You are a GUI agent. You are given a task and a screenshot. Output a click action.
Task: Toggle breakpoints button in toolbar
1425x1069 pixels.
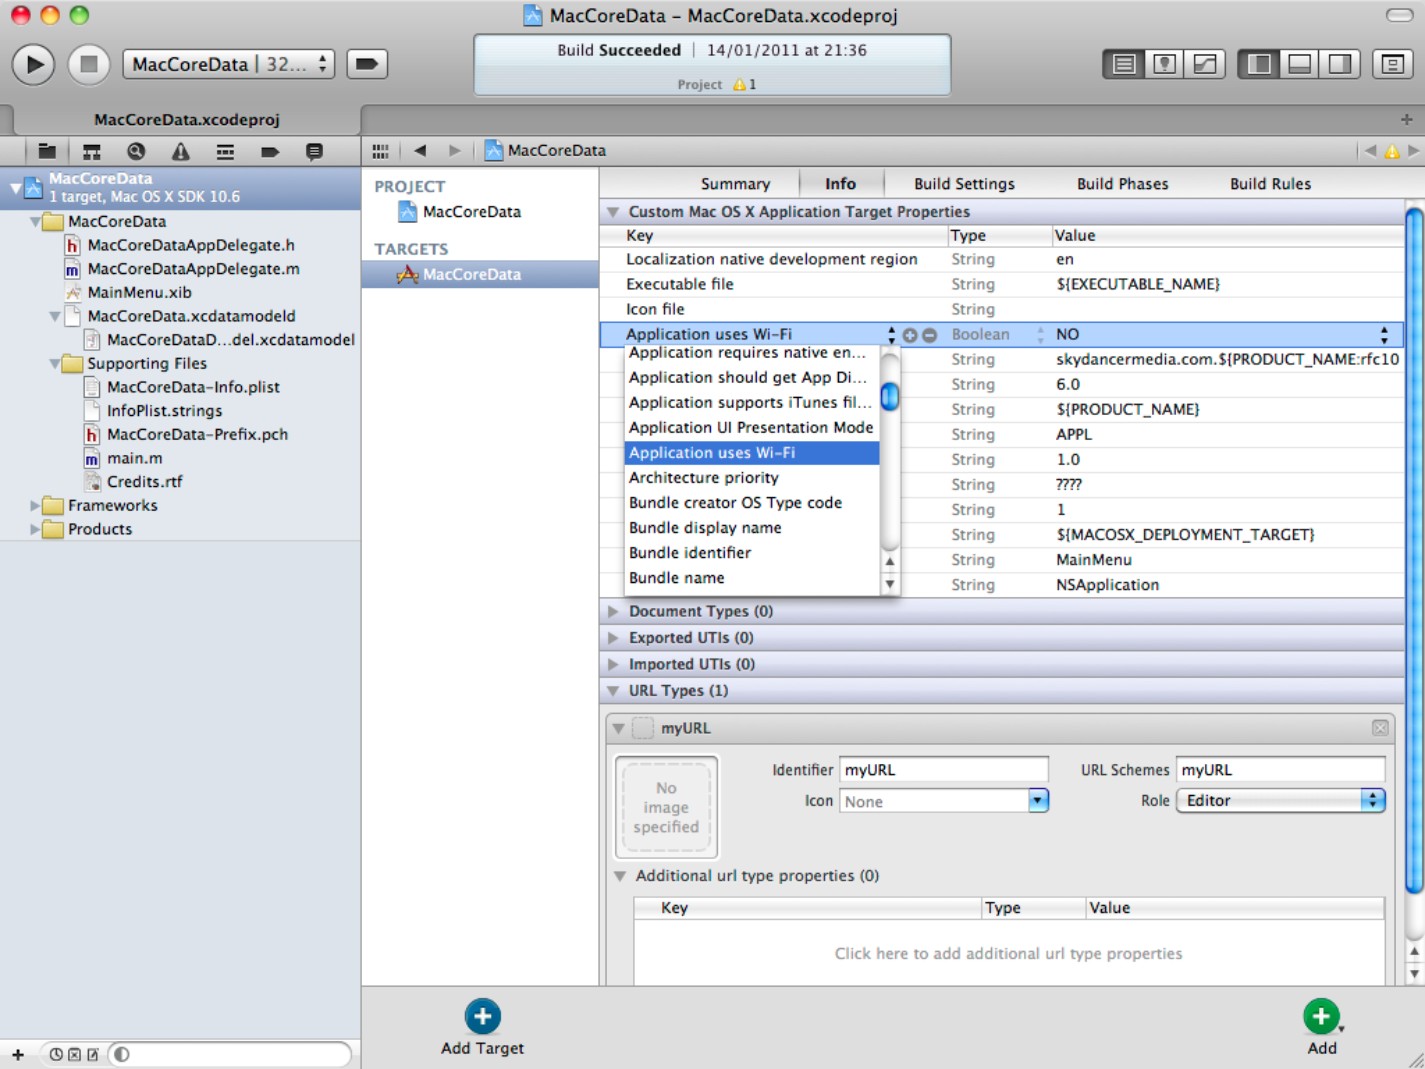click(367, 64)
